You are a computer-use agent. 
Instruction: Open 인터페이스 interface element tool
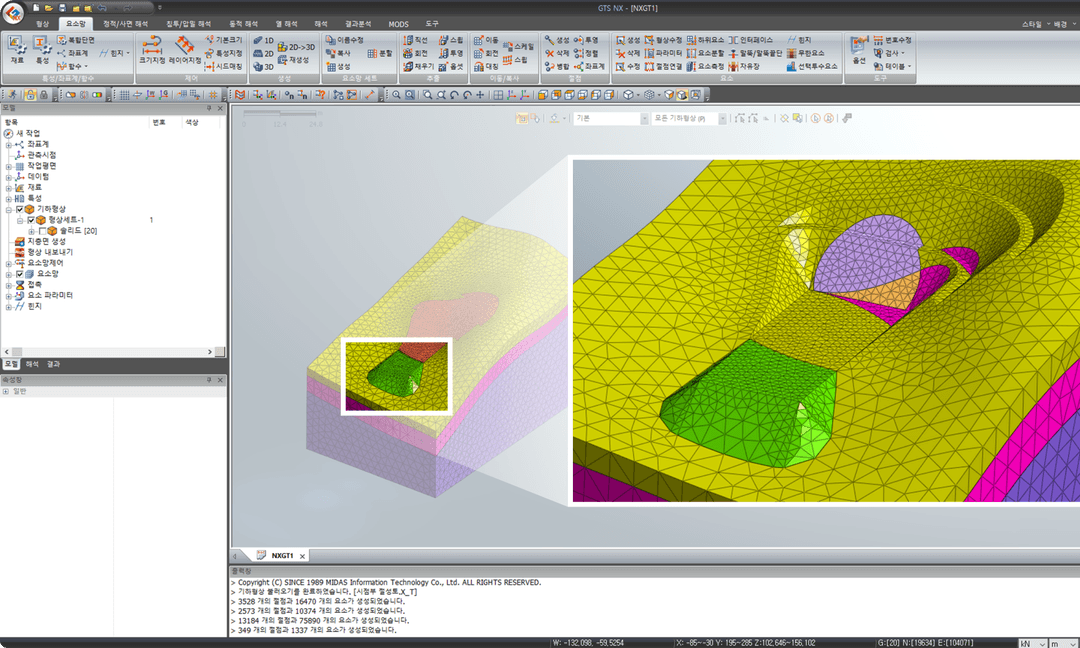(x=751, y=40)
